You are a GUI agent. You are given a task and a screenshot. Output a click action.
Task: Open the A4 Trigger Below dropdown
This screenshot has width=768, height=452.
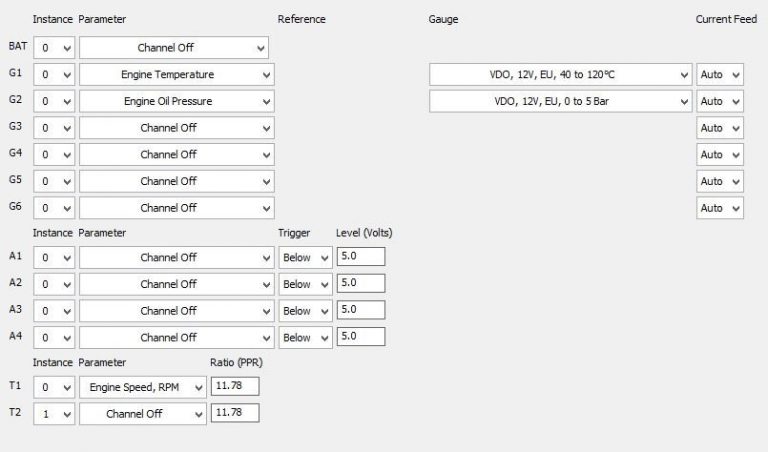(x=306, y=338)
